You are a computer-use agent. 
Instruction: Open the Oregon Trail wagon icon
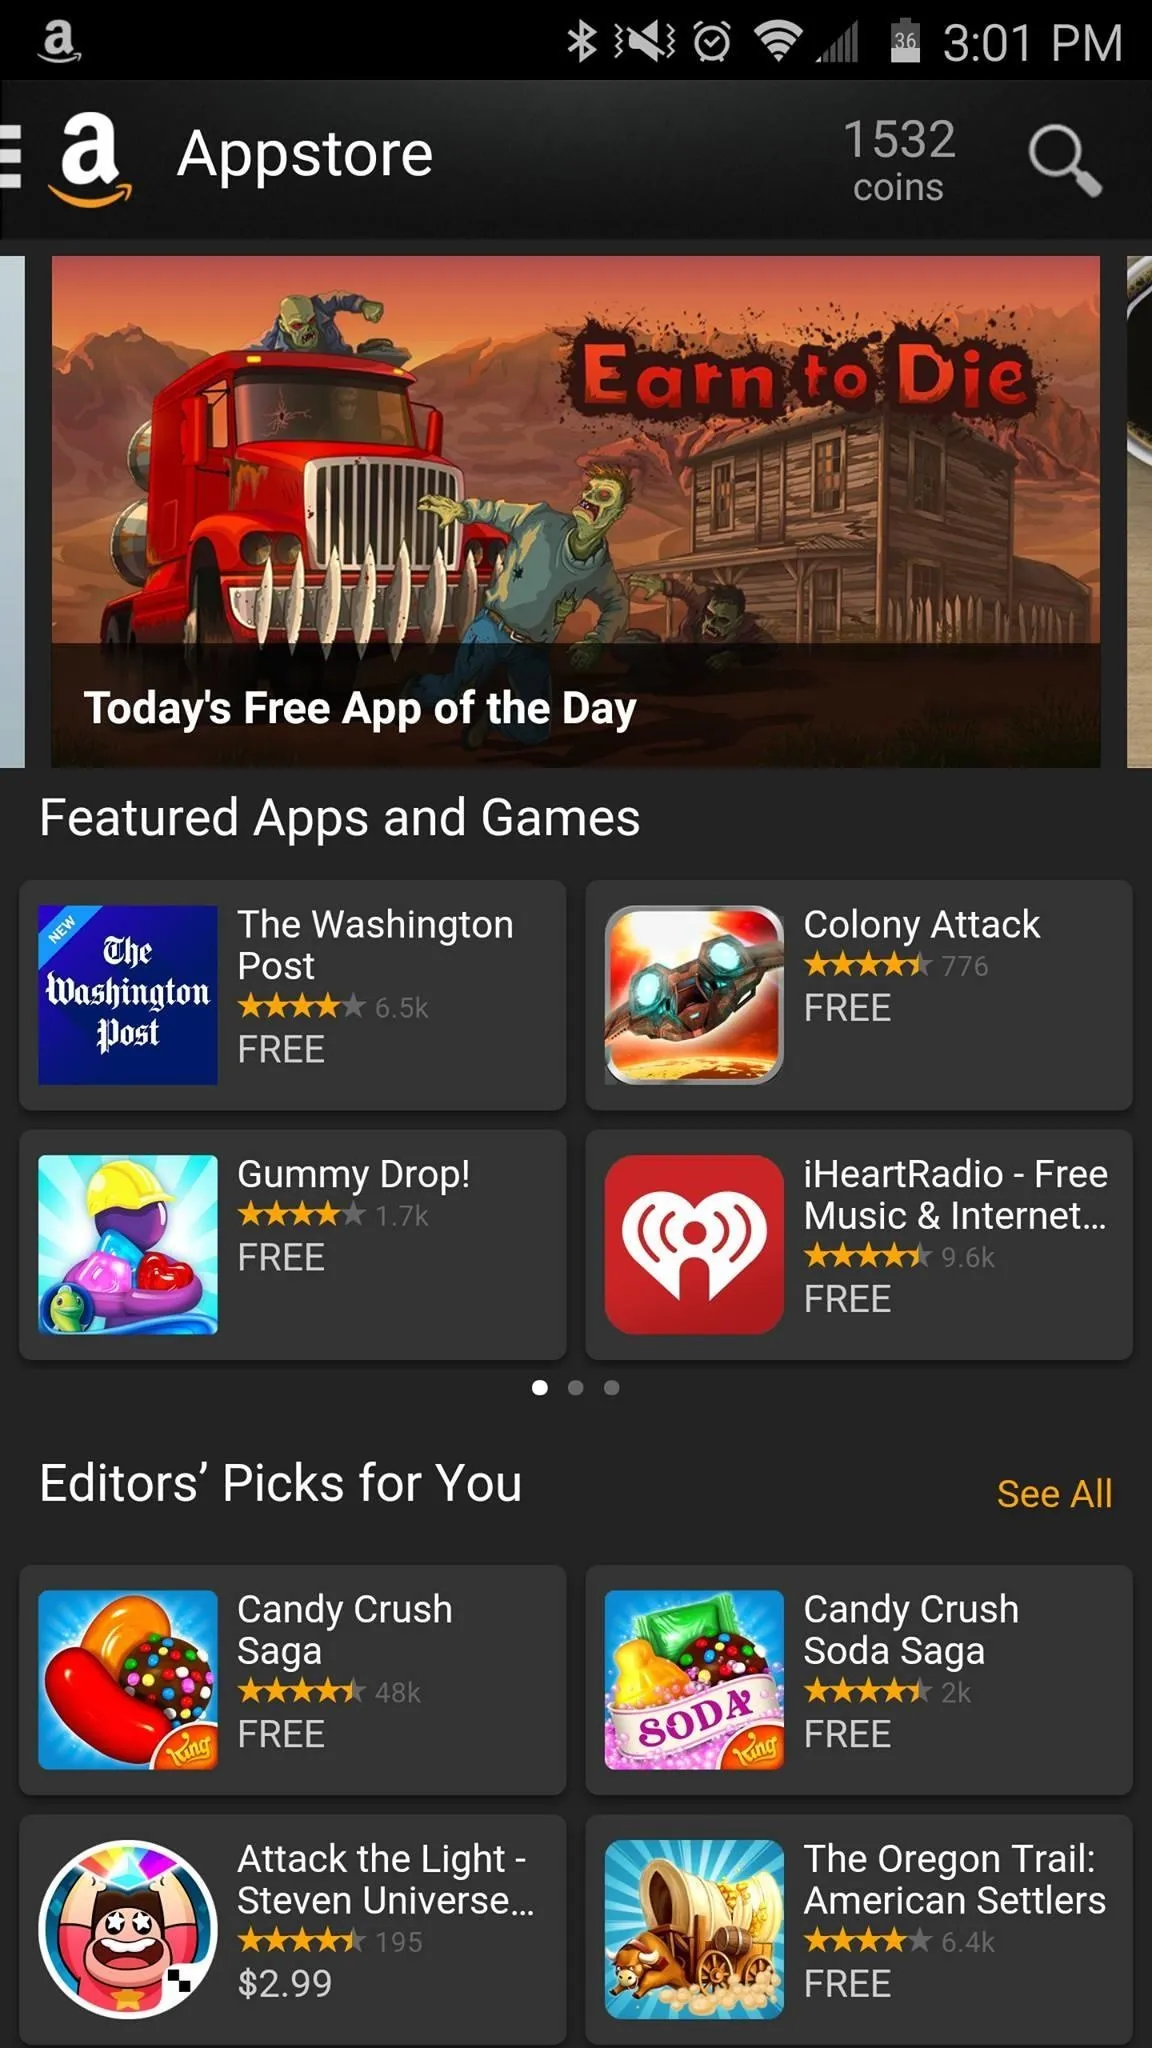tap(694, 1930)
